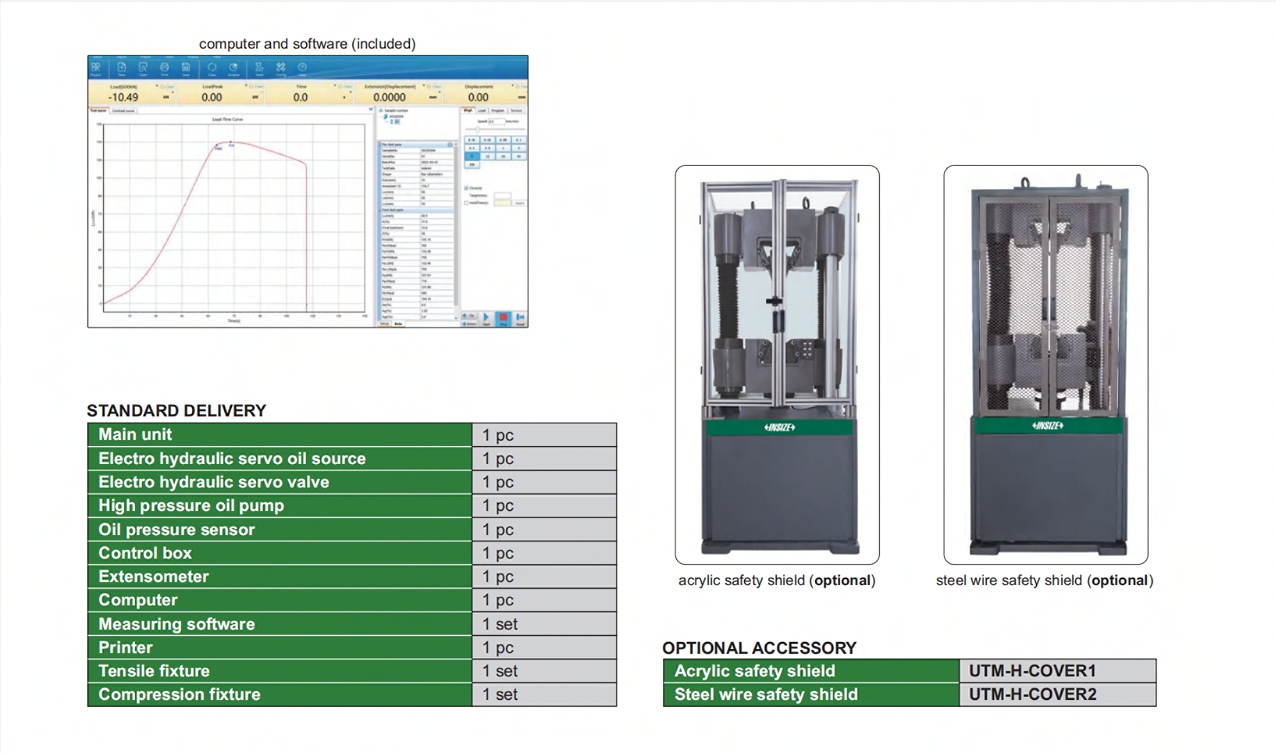This screenshot has width=1276, height=753.
Task: Open the dropdown arrow above the curve chart
Action: click(x=371, y=110)
